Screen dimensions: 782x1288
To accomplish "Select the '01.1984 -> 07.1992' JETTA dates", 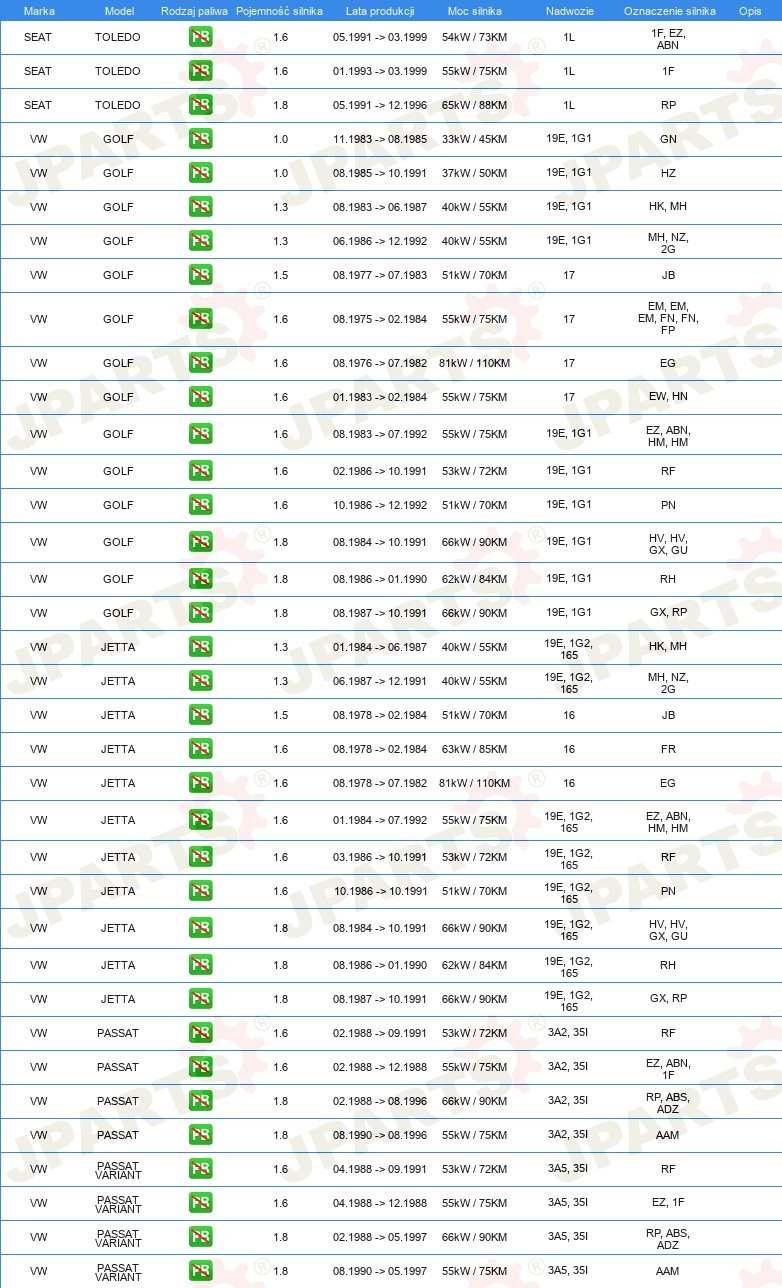I will [x=380, y=820].
